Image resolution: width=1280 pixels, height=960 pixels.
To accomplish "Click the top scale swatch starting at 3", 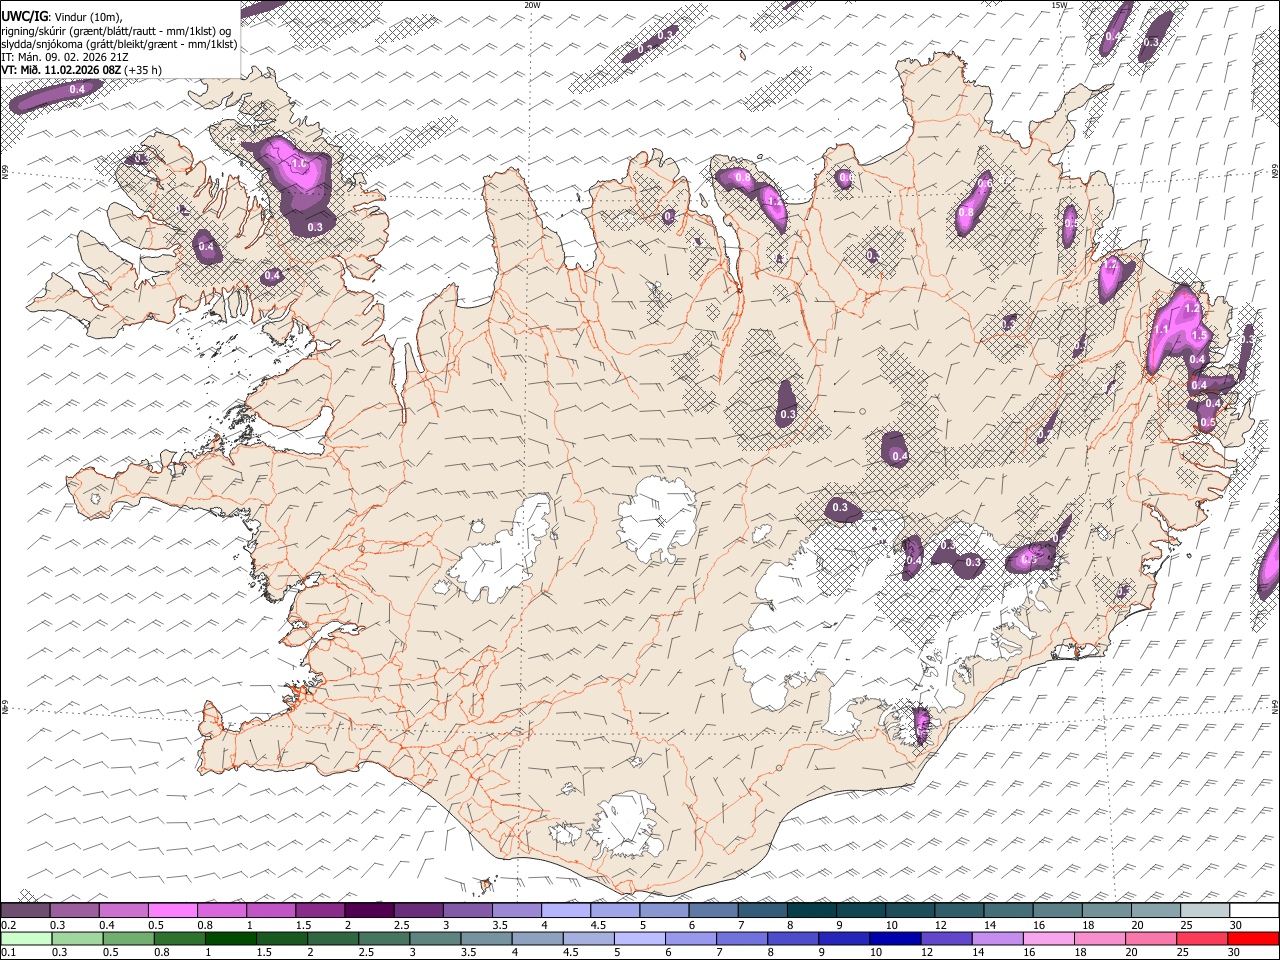I will pos(468,910).
